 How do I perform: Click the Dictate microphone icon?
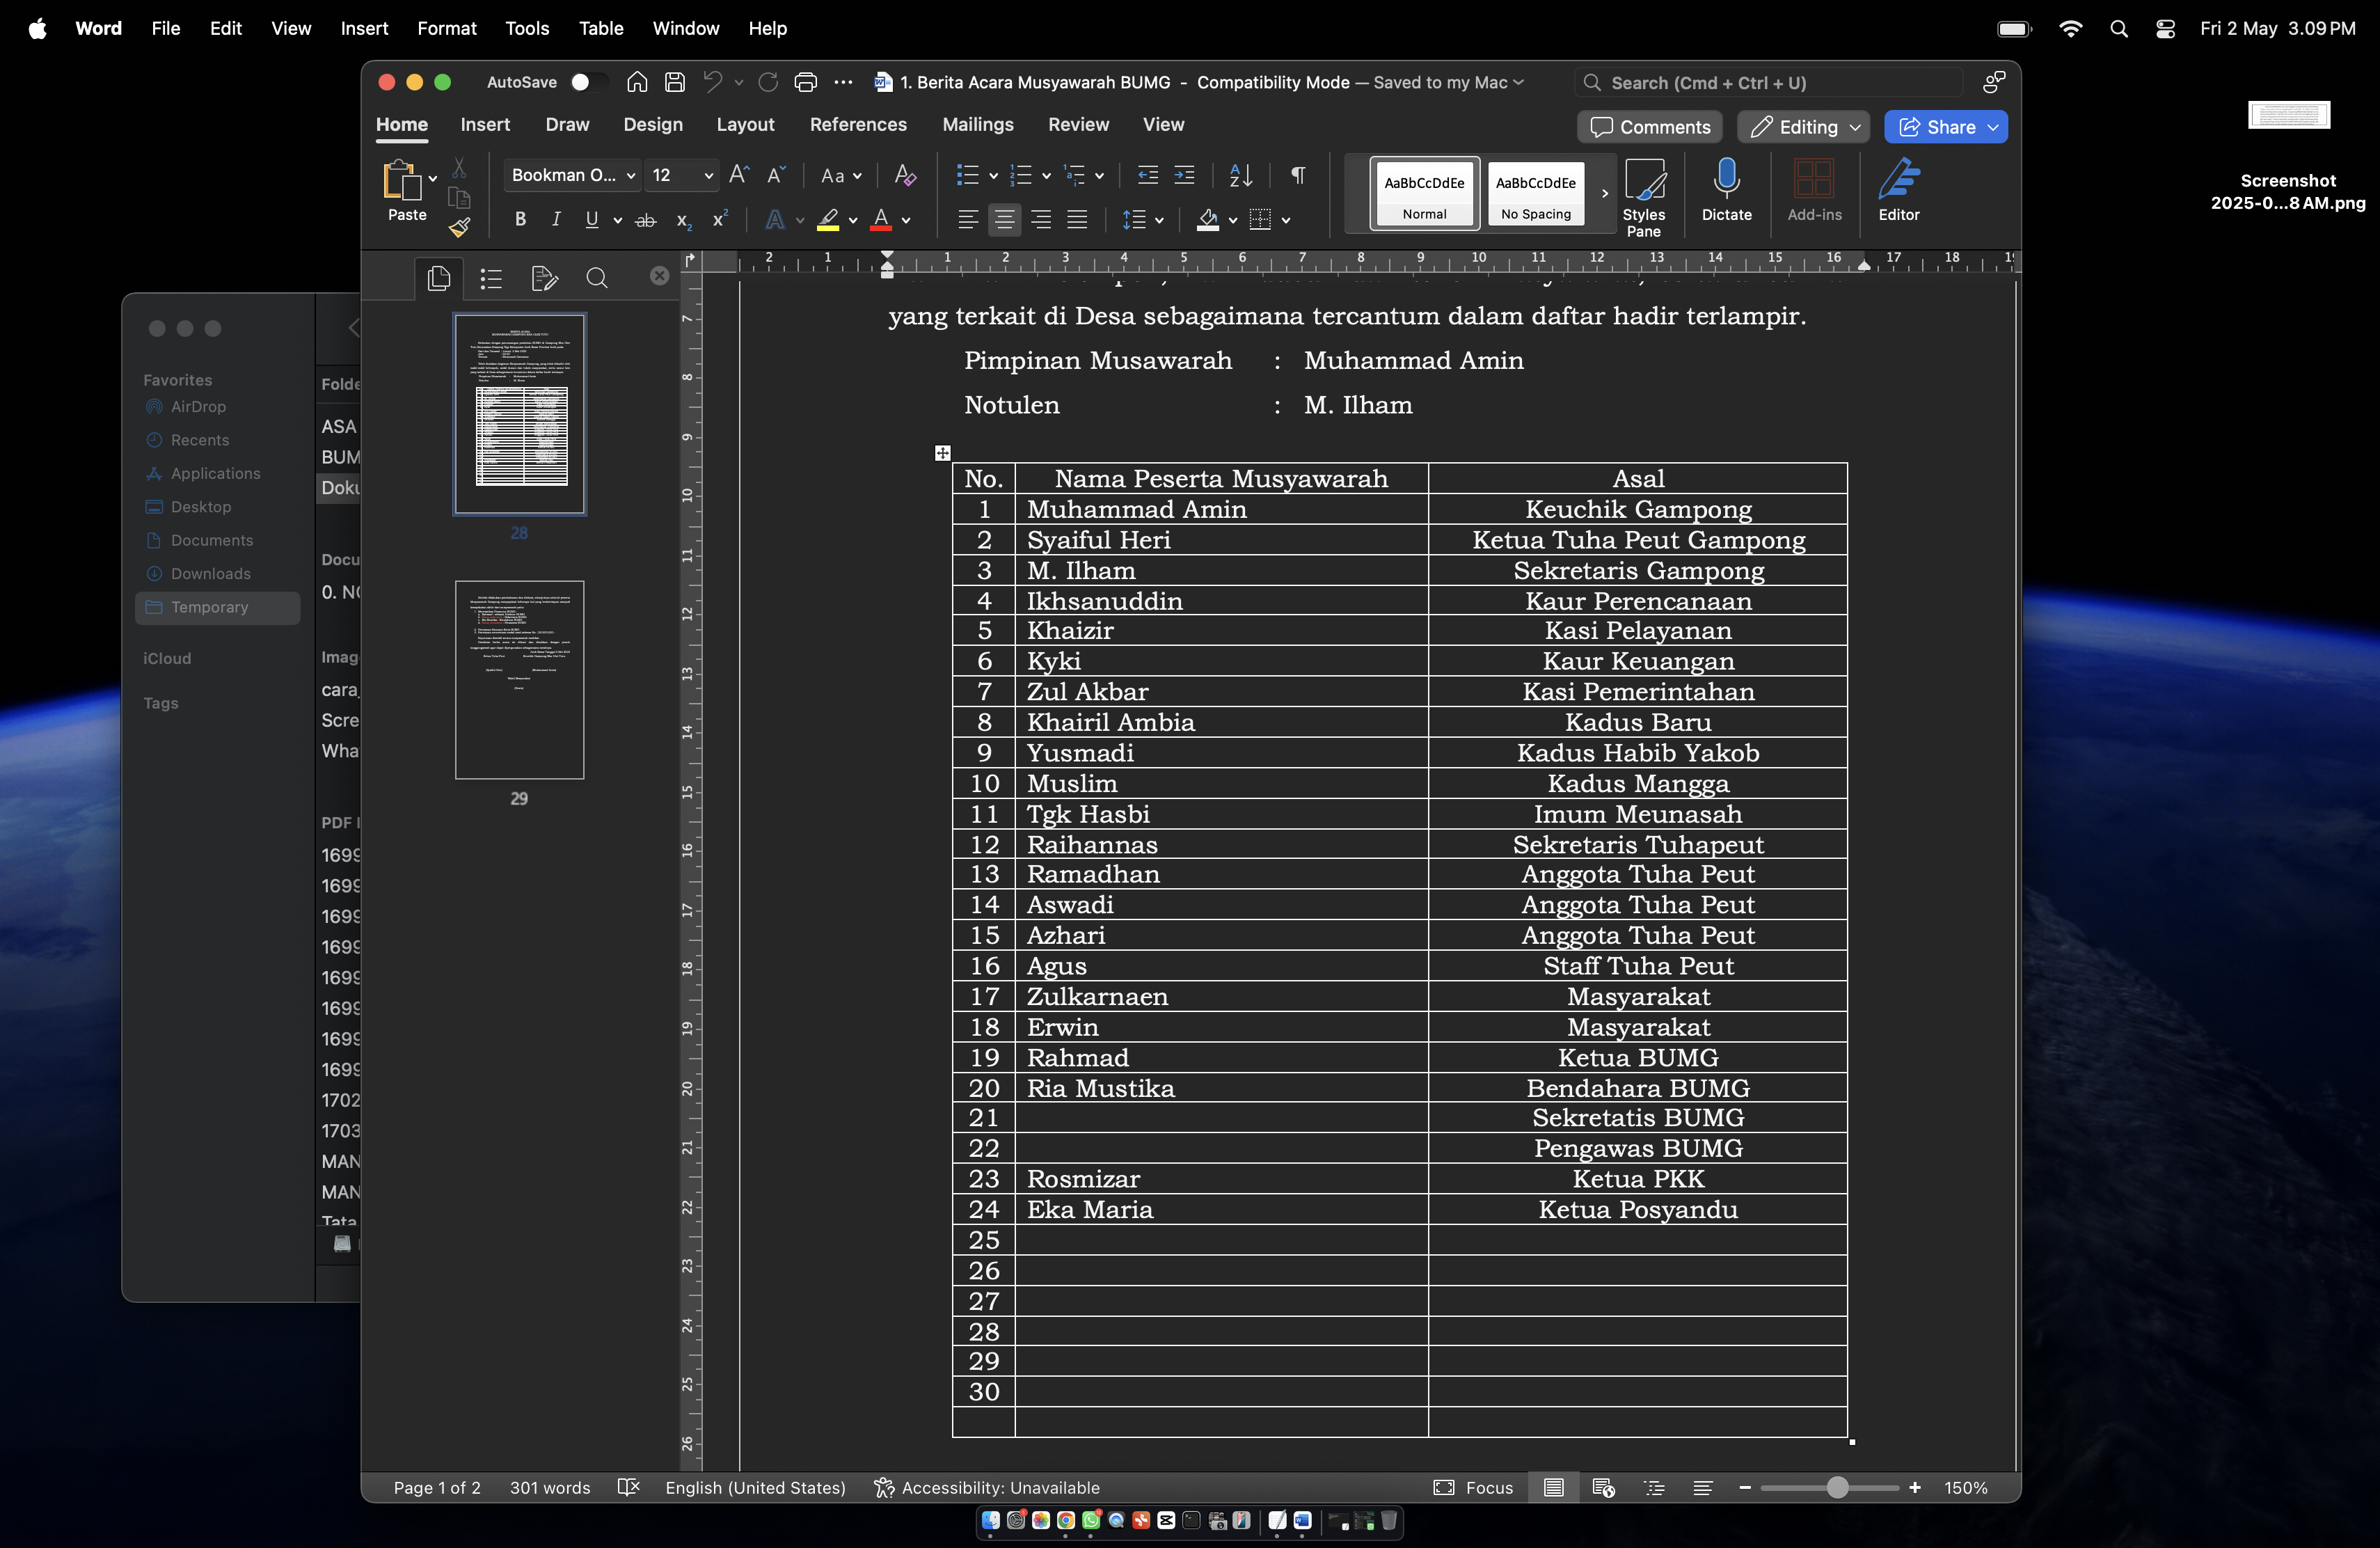(1726, 190)
